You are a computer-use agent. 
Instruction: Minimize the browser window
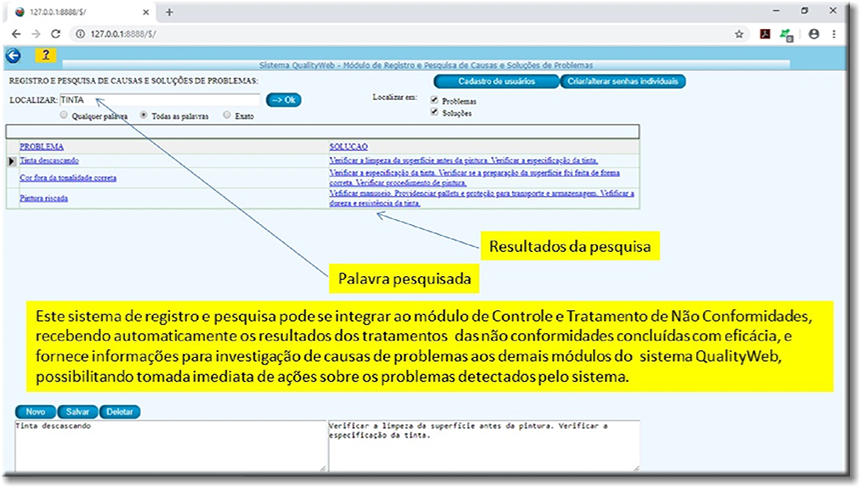776,11
